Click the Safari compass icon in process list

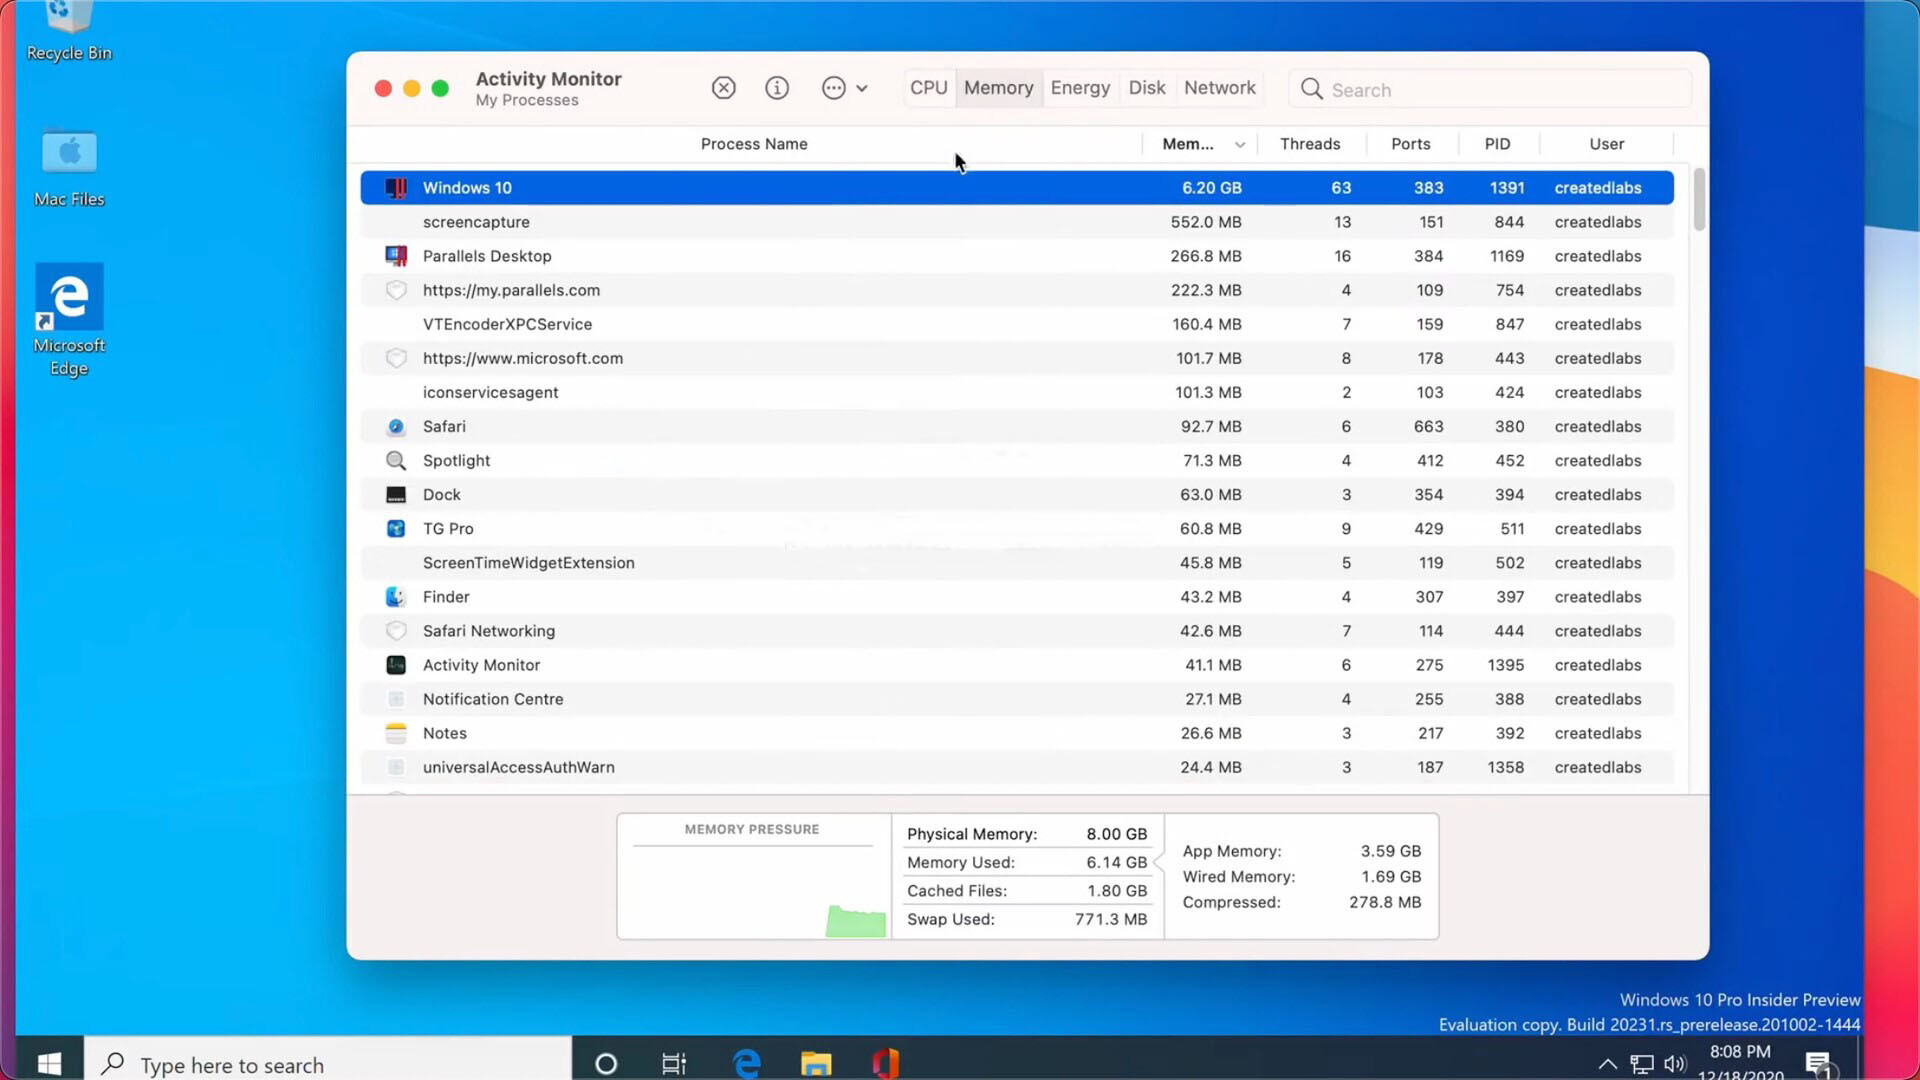[396, 426]
